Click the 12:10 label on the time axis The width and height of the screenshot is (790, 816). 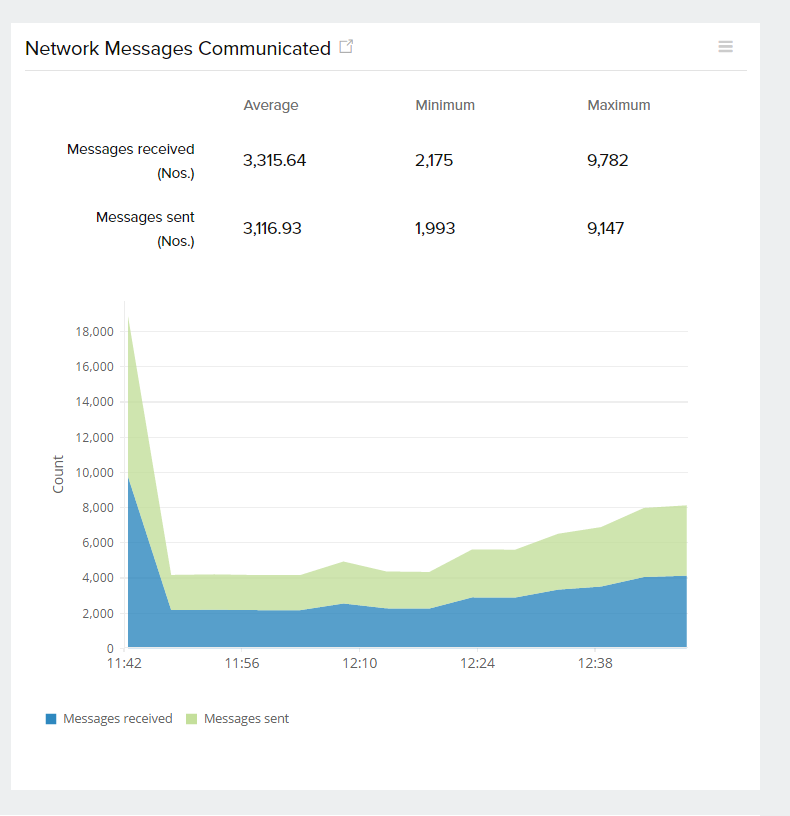[x=359, y=663]
